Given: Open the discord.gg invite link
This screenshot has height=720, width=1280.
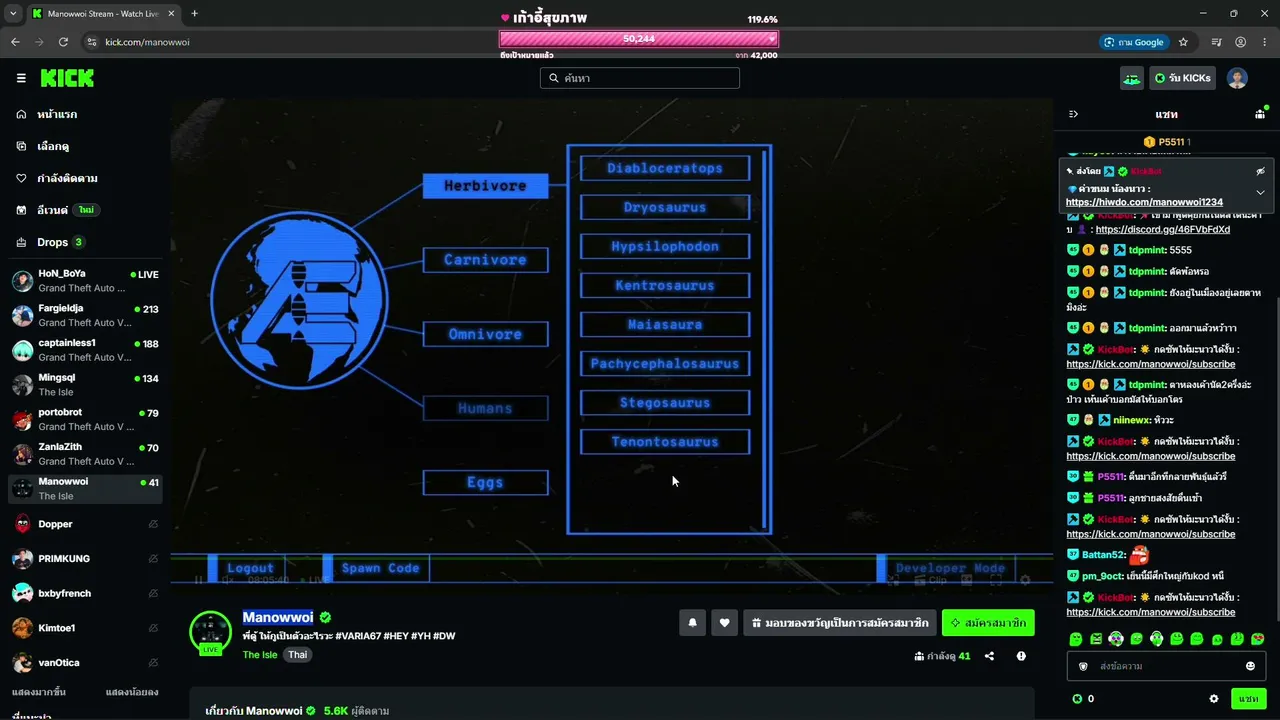Looking at the screenshot, I should (x=1163, y=229).
